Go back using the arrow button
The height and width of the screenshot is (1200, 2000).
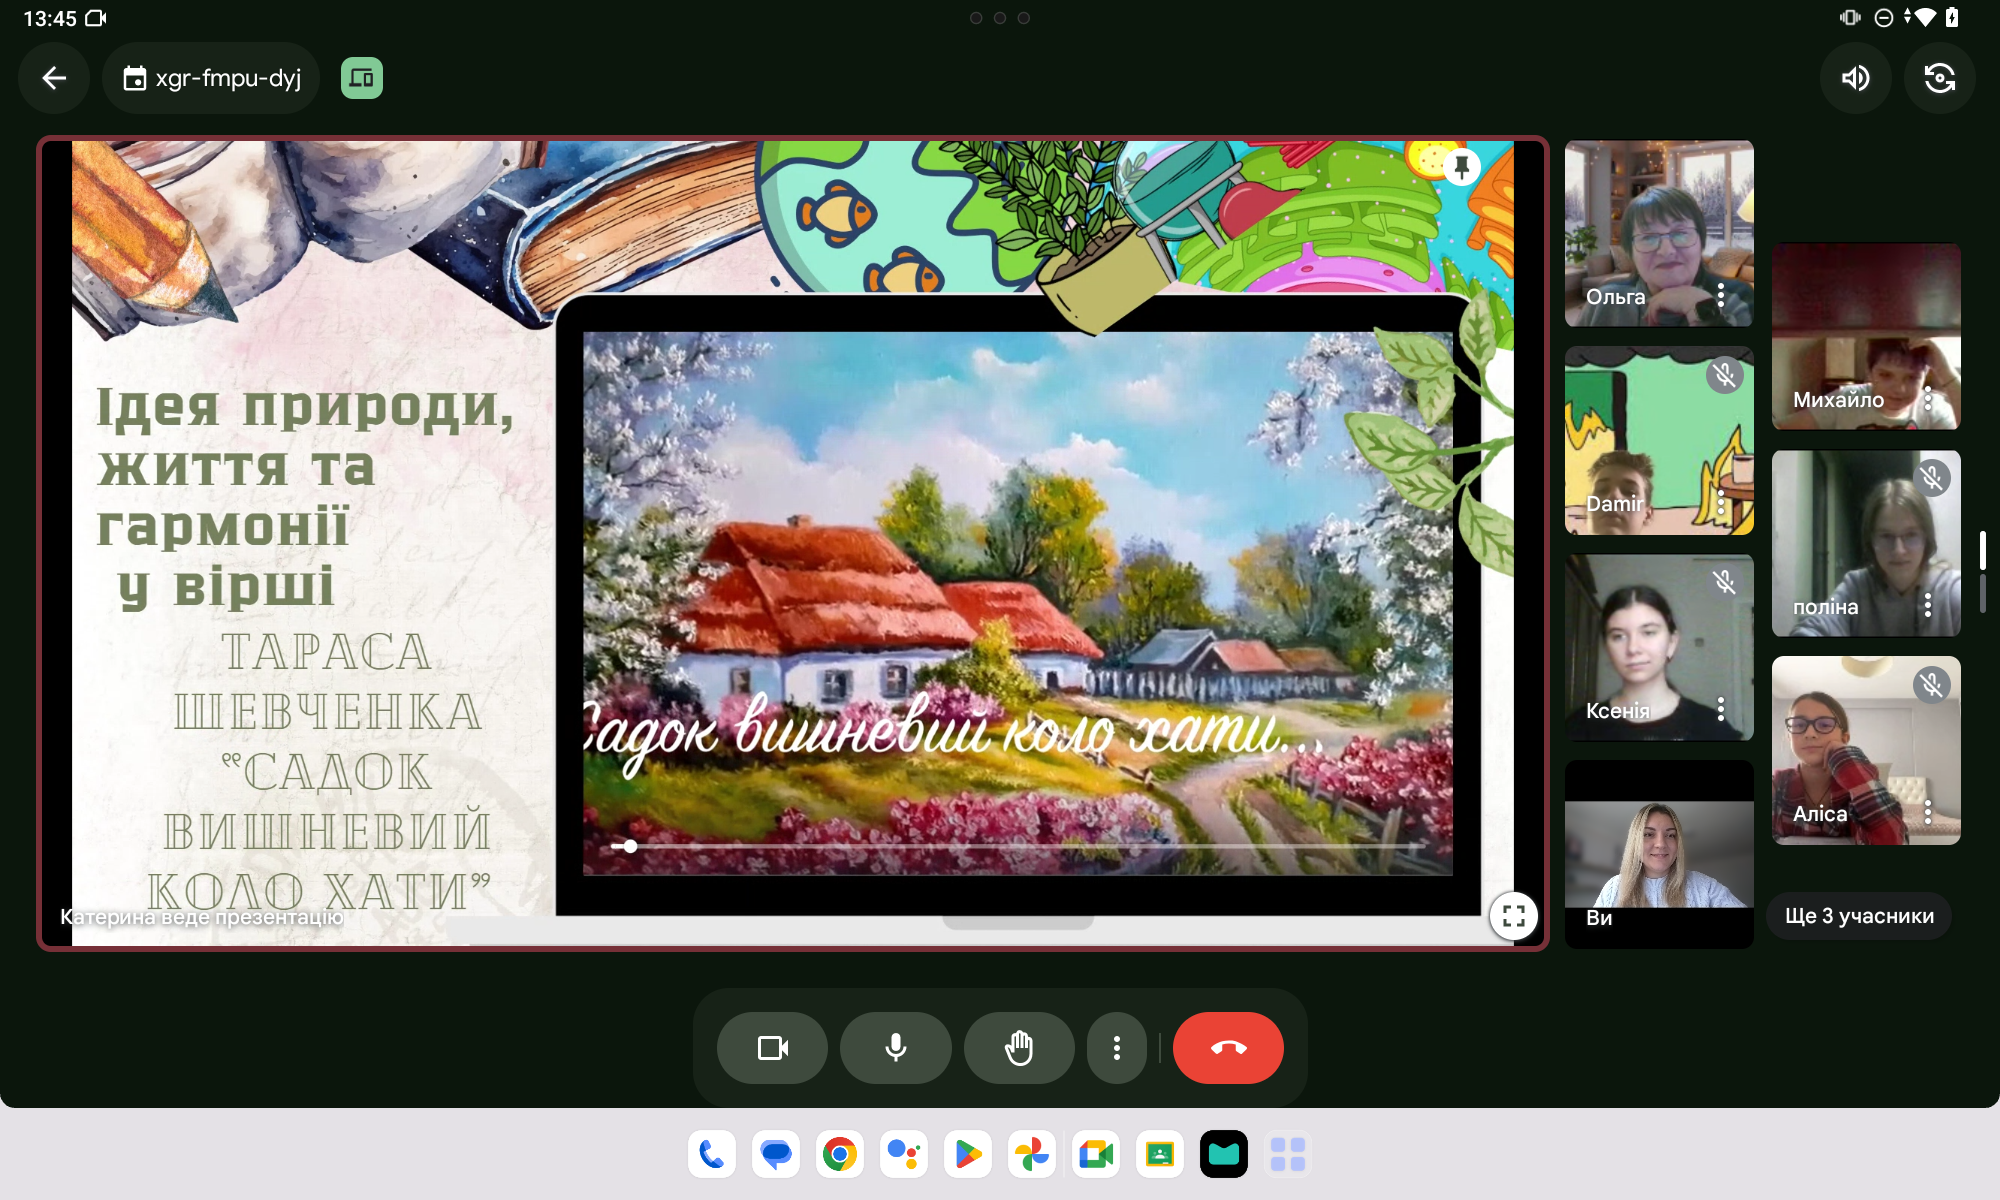coord(54,78)
